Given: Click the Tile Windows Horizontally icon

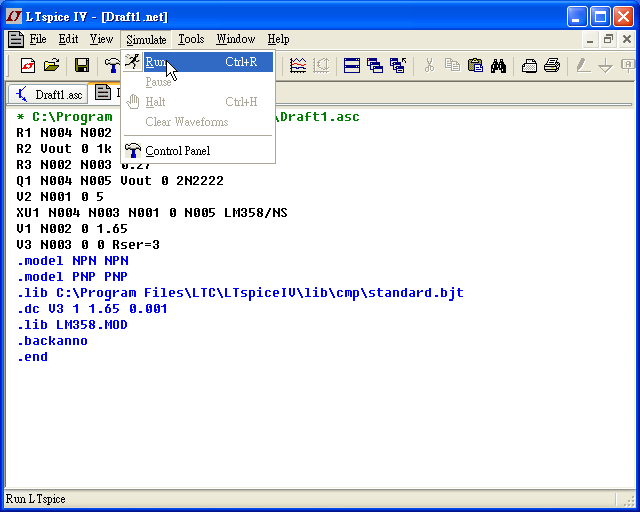Looking at the screenshot, I should click(x=352, y=65).
